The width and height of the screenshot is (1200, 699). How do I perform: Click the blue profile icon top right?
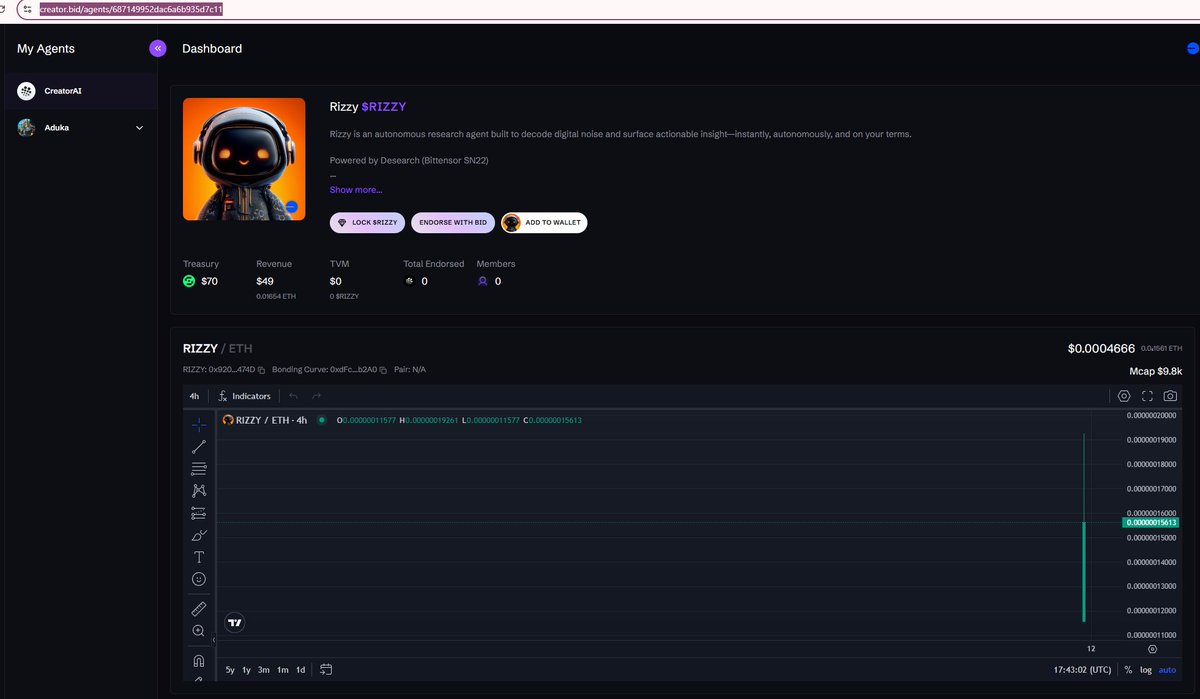click(x=1192, y=47)
